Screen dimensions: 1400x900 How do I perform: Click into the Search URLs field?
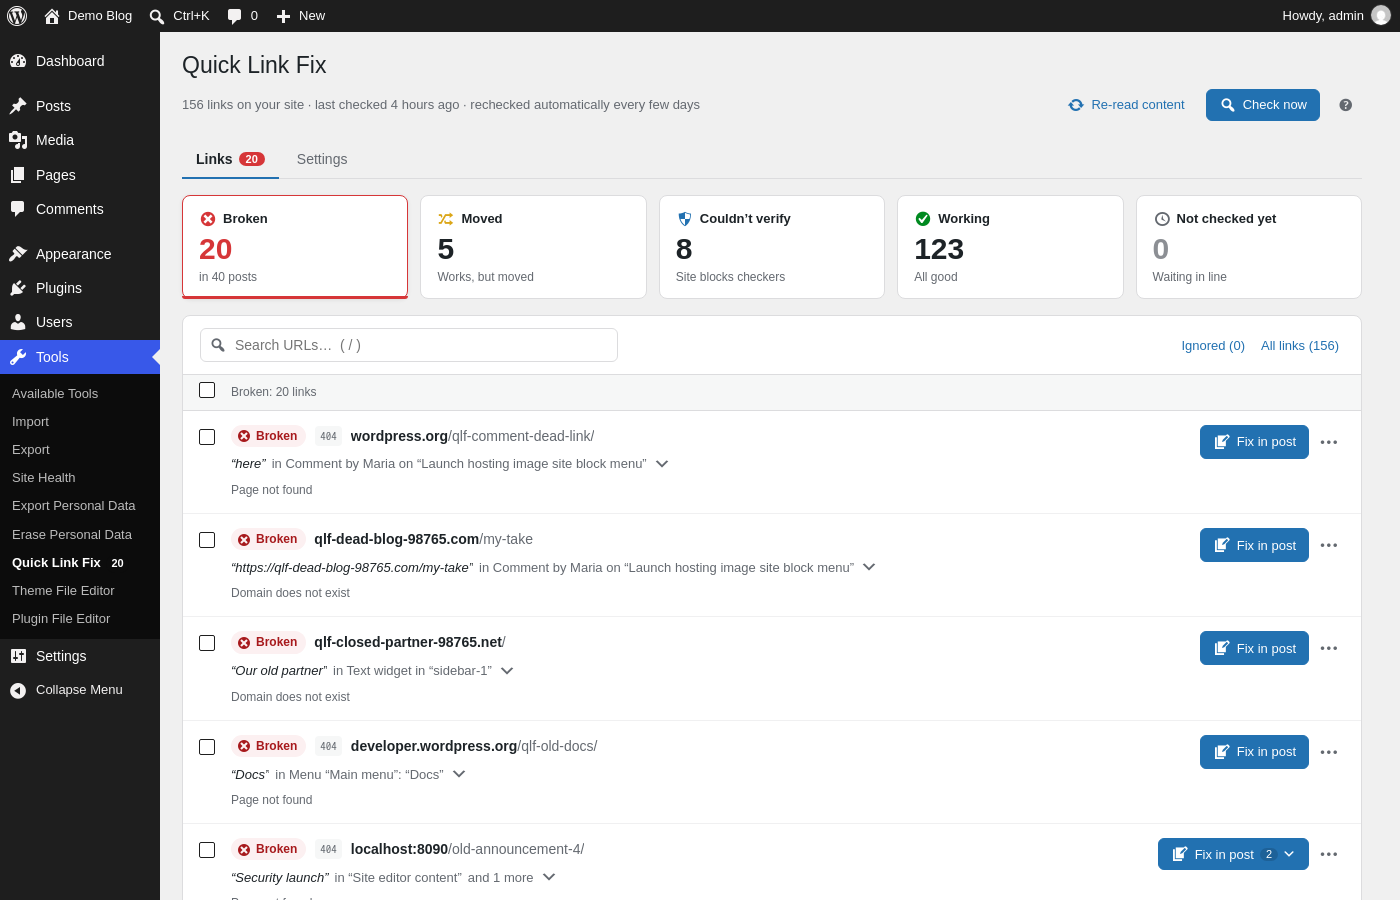[409, 345]
